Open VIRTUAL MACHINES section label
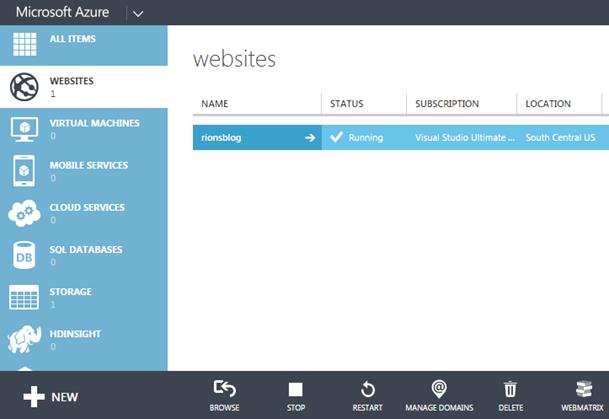This screenshot has height=419, width=609. (94, 123)
